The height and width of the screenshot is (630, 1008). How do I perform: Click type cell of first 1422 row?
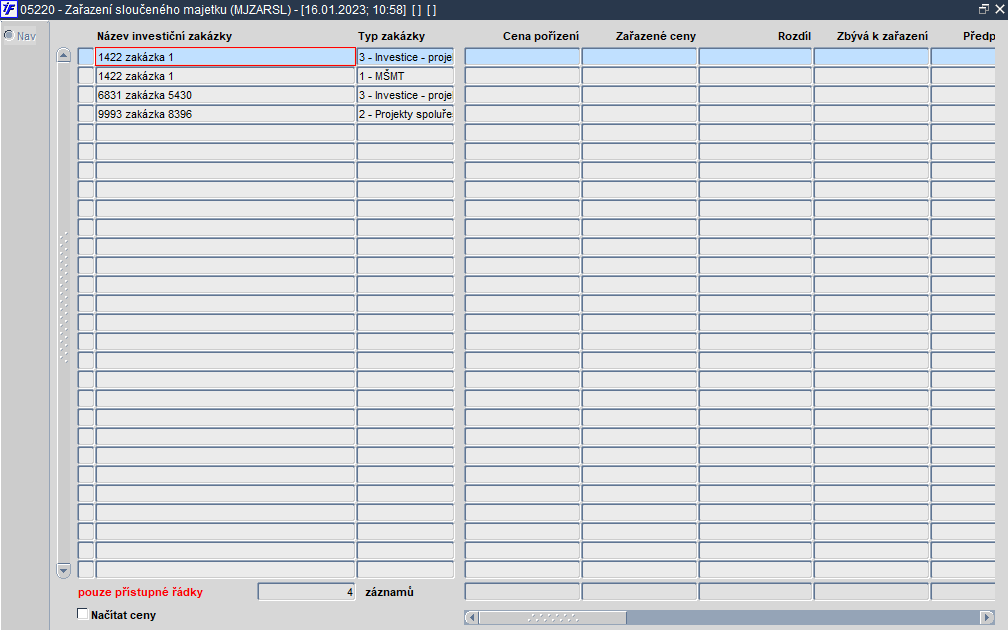[406, 57]
